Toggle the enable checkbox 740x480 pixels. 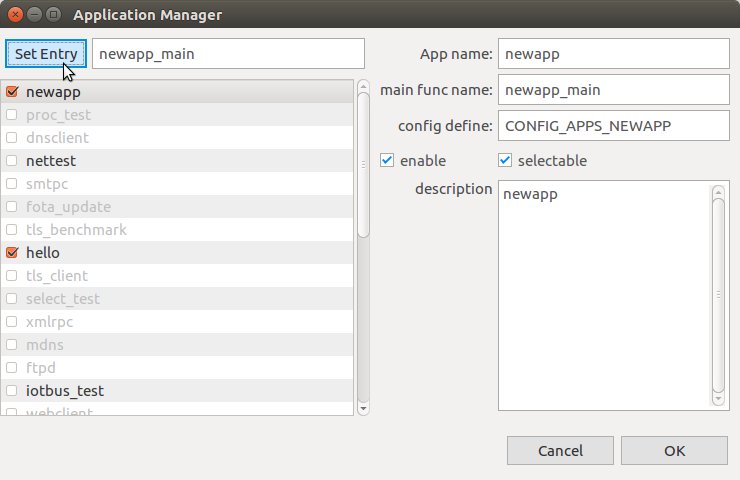(x=387, y=161)
